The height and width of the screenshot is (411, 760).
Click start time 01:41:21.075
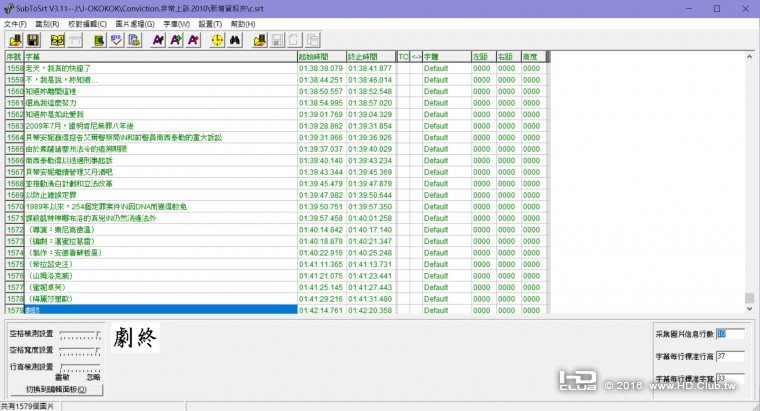[x=321, y=276]
